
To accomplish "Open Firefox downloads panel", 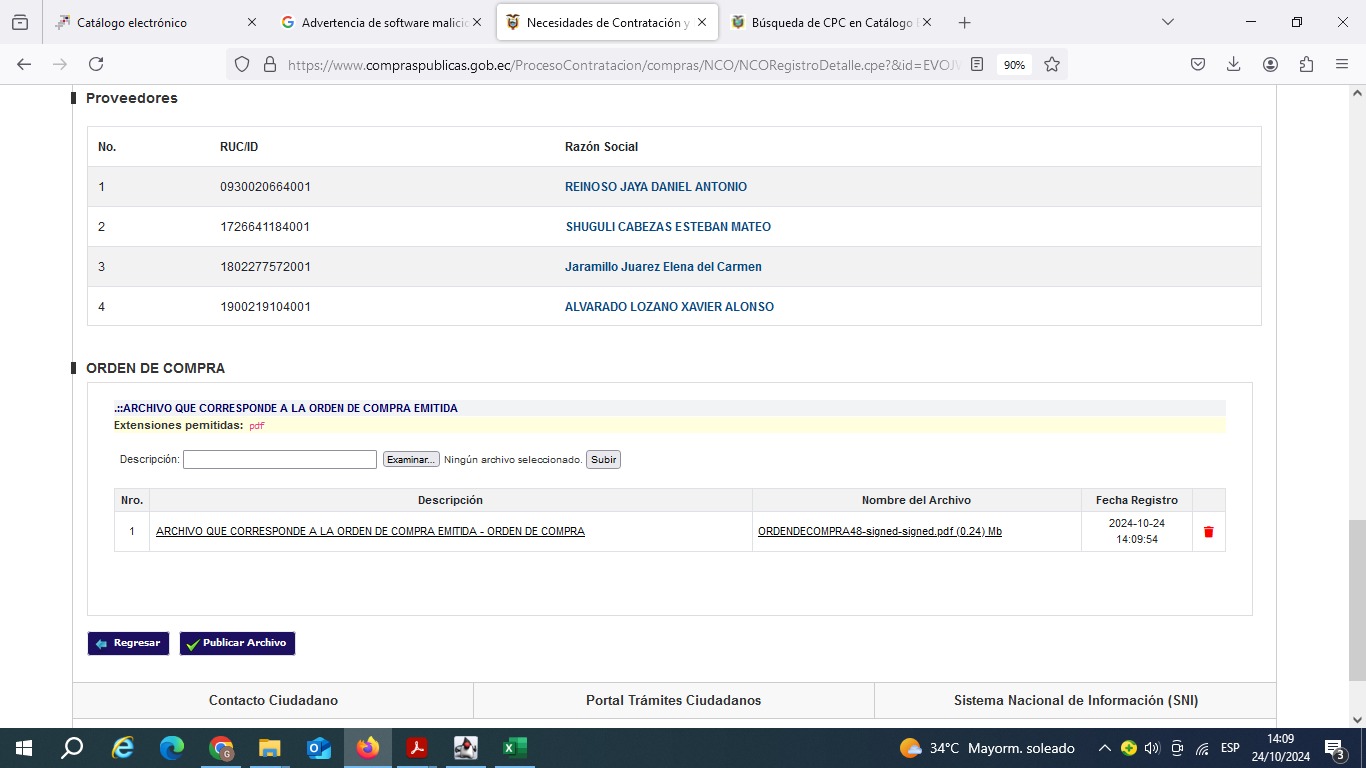I will pyautogui.click(x=1233, y=64).
